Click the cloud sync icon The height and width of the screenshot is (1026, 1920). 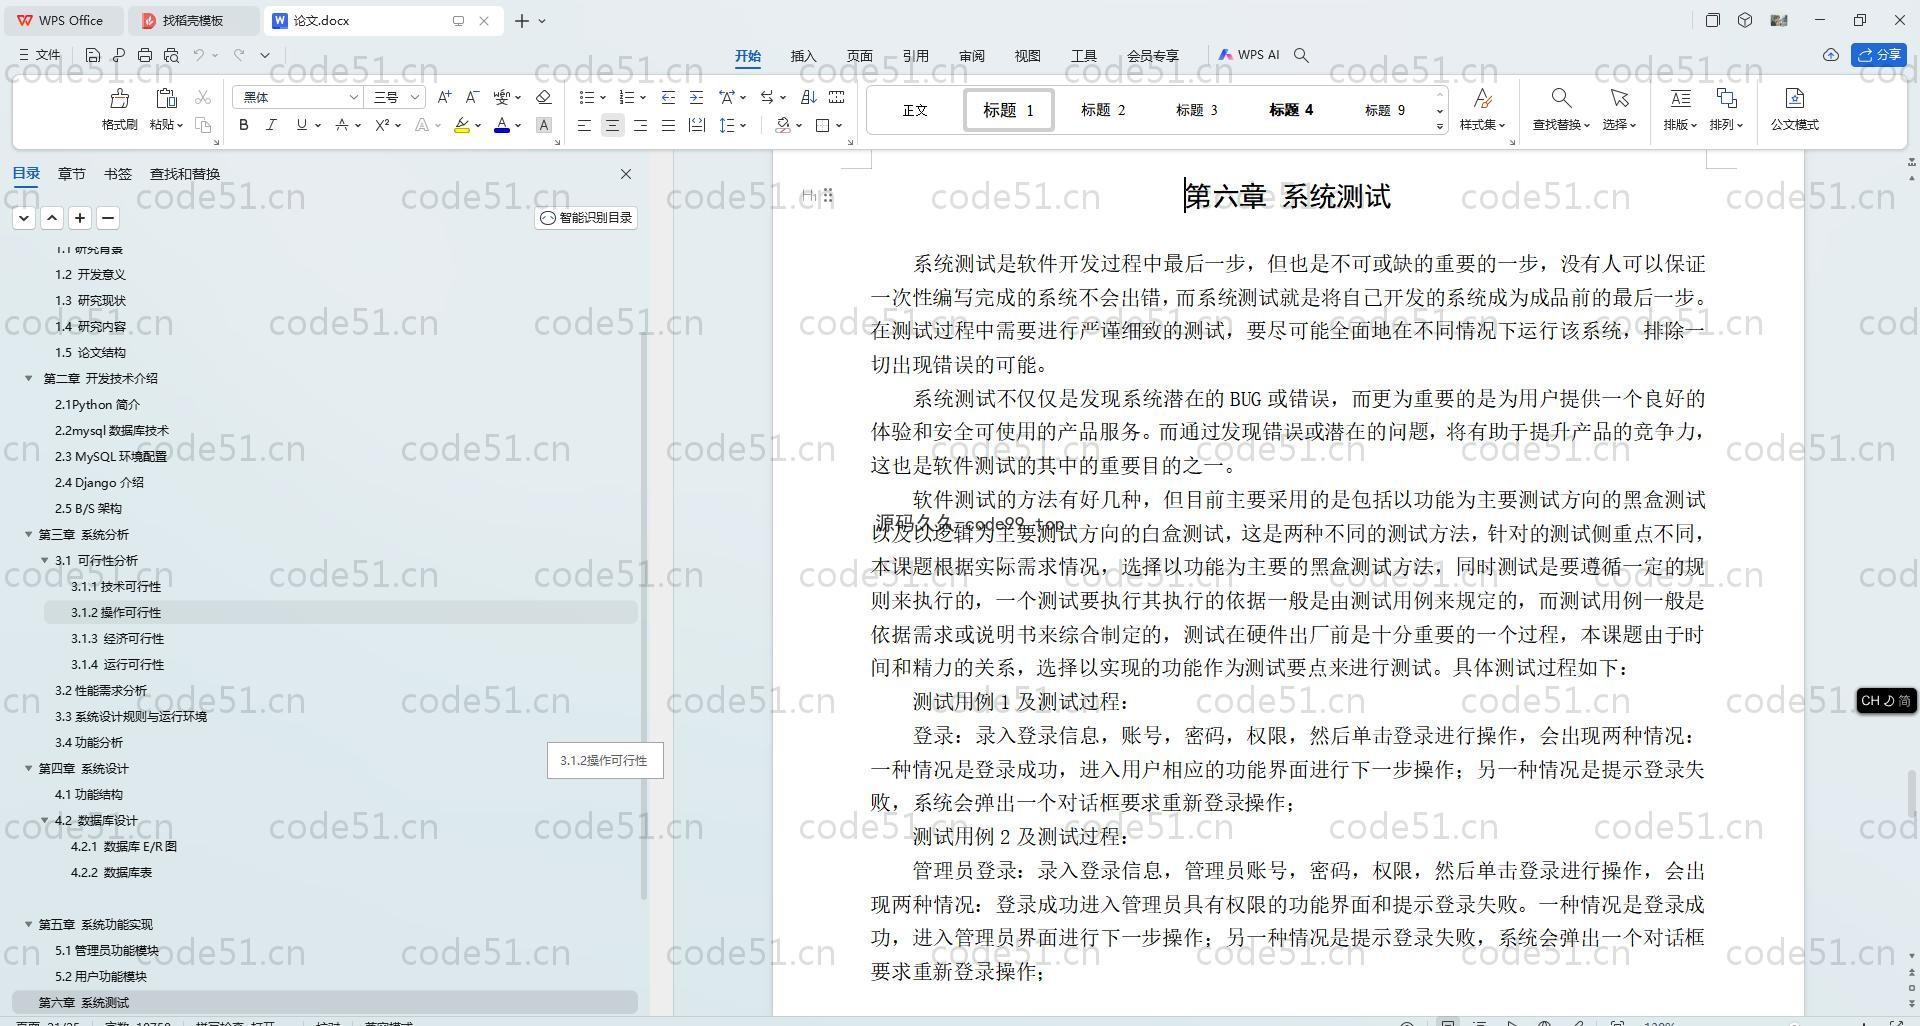[1830, 55]
